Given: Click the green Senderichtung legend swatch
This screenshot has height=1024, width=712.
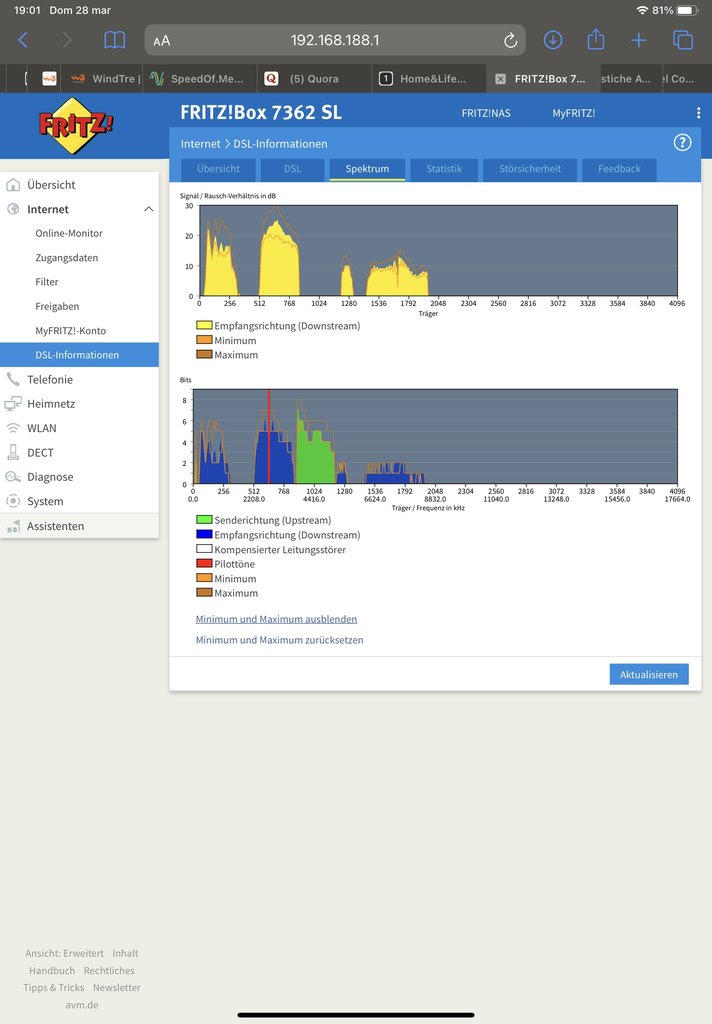Looking at the screenshot, I should [x=204, y=520].
